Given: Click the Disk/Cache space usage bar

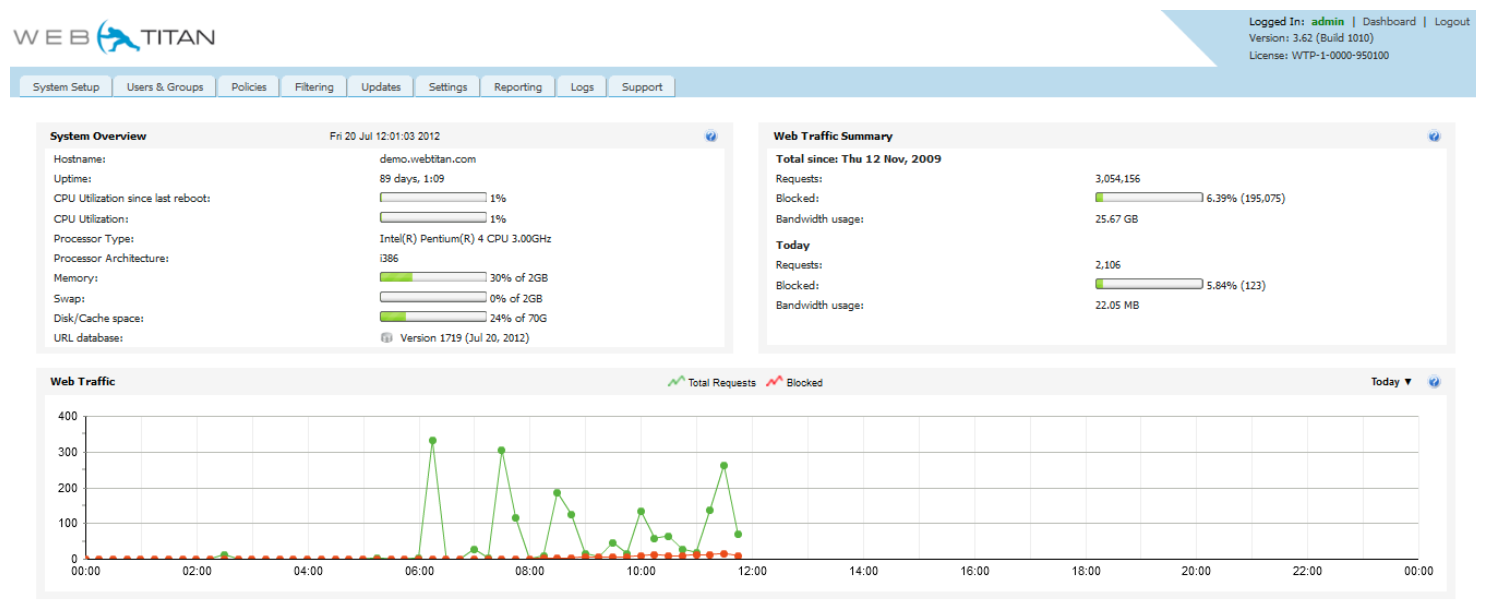Looking at the screenshot, I should 433,318.
